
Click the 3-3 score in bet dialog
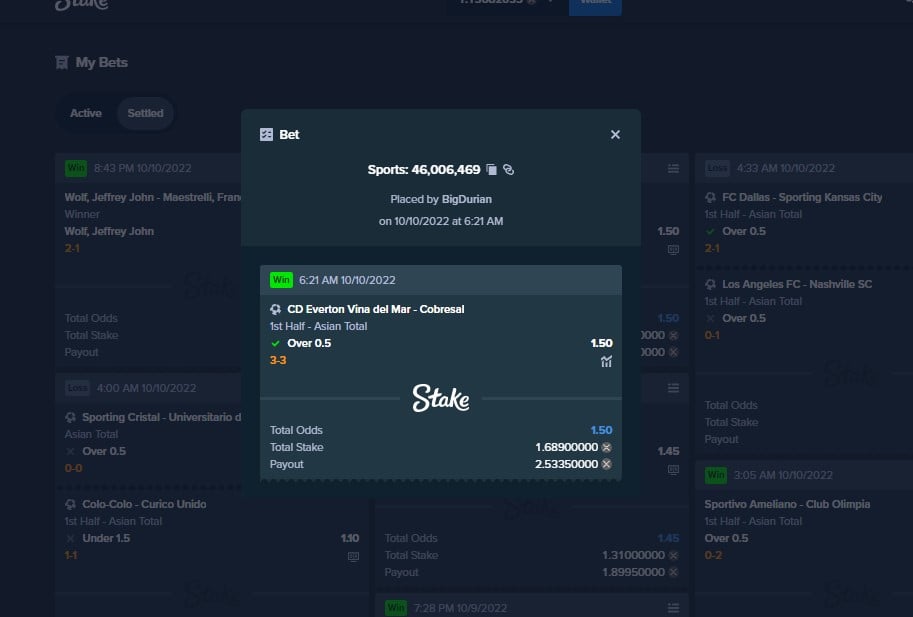(278, 360)
